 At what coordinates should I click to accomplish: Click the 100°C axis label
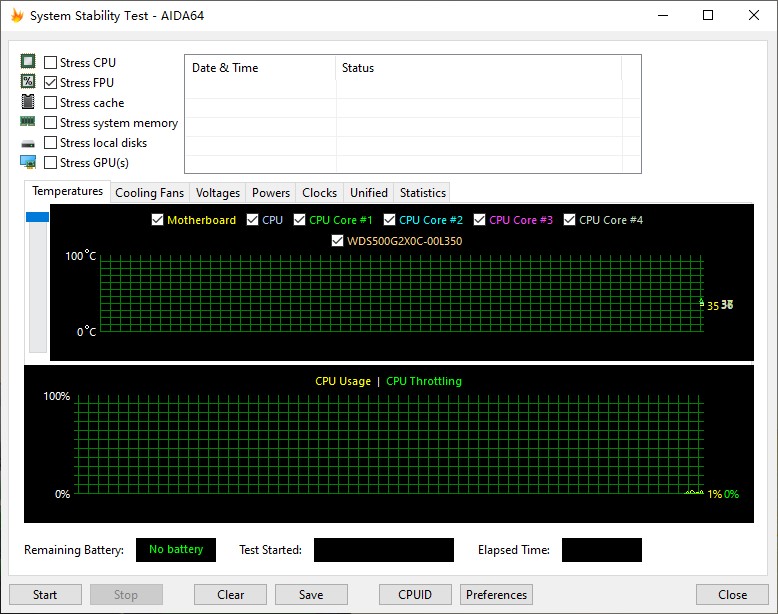click(80, 256)
